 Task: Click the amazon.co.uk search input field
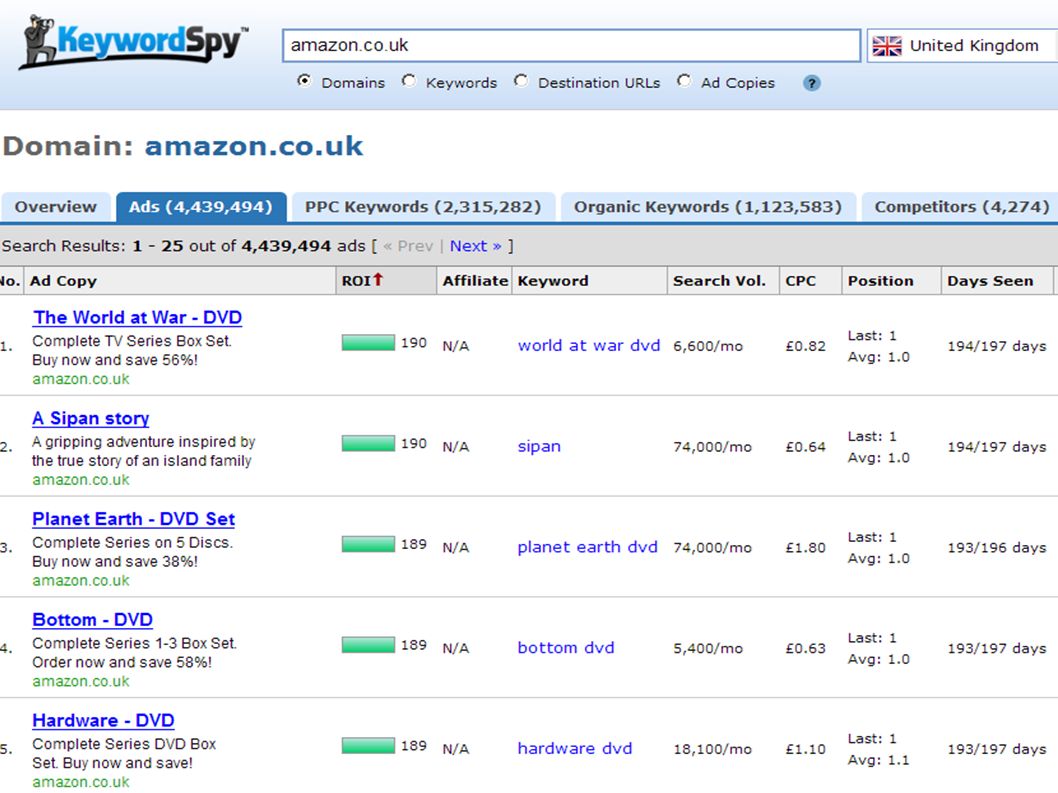tap(571, 45)
